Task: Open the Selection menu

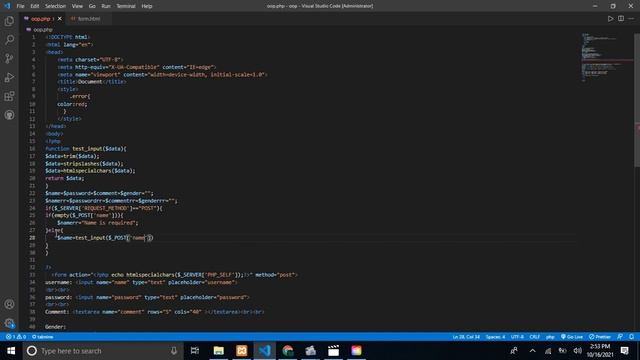Action: pyautogui.click(x=55, y=6)
